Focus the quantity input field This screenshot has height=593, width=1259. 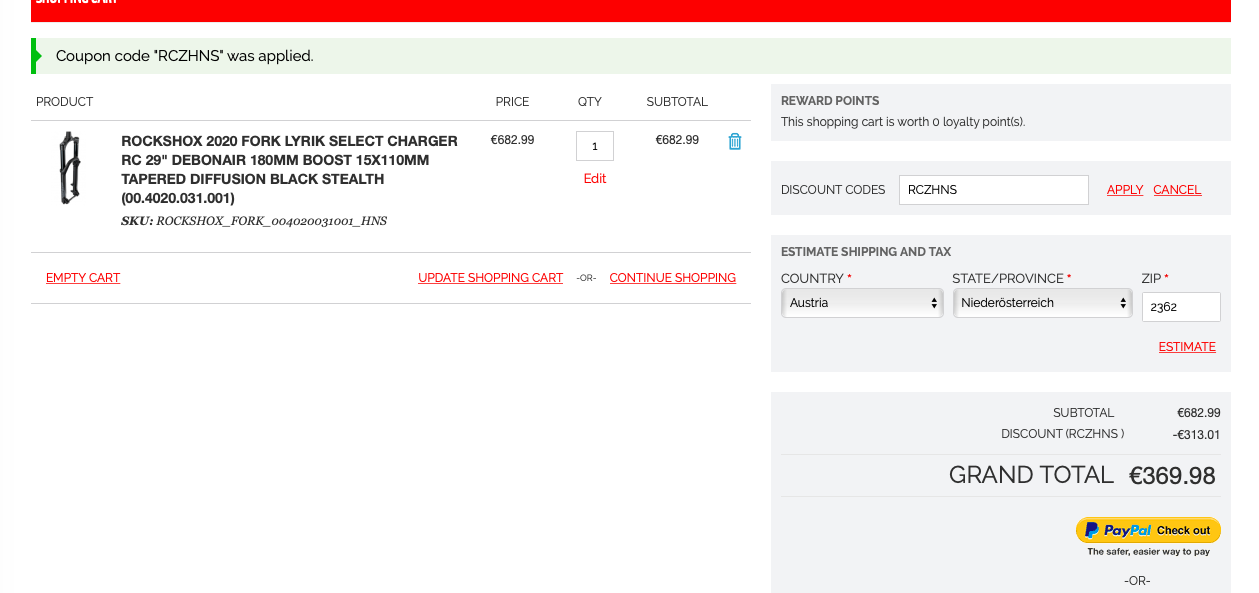(x=594, y=146)
